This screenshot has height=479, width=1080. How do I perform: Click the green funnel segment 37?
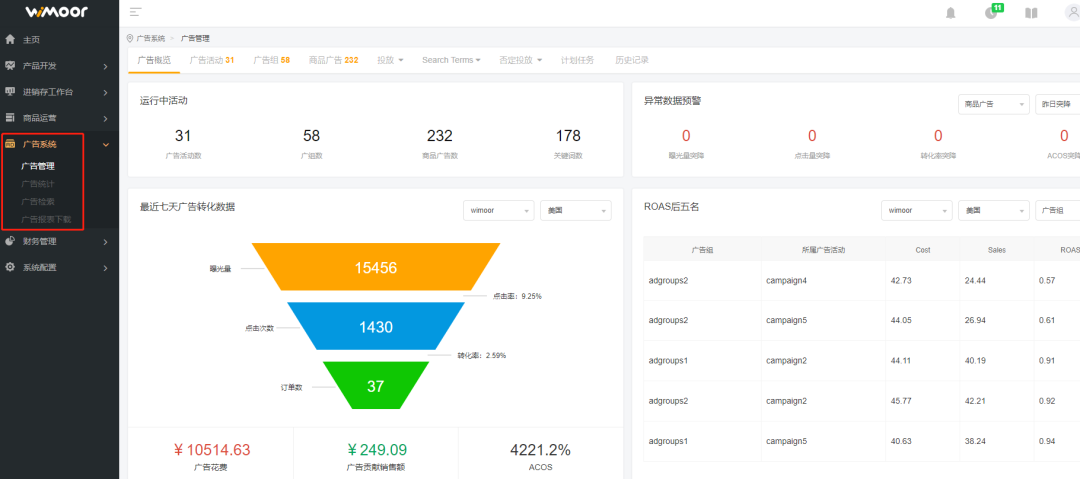[x=375, y=386]
